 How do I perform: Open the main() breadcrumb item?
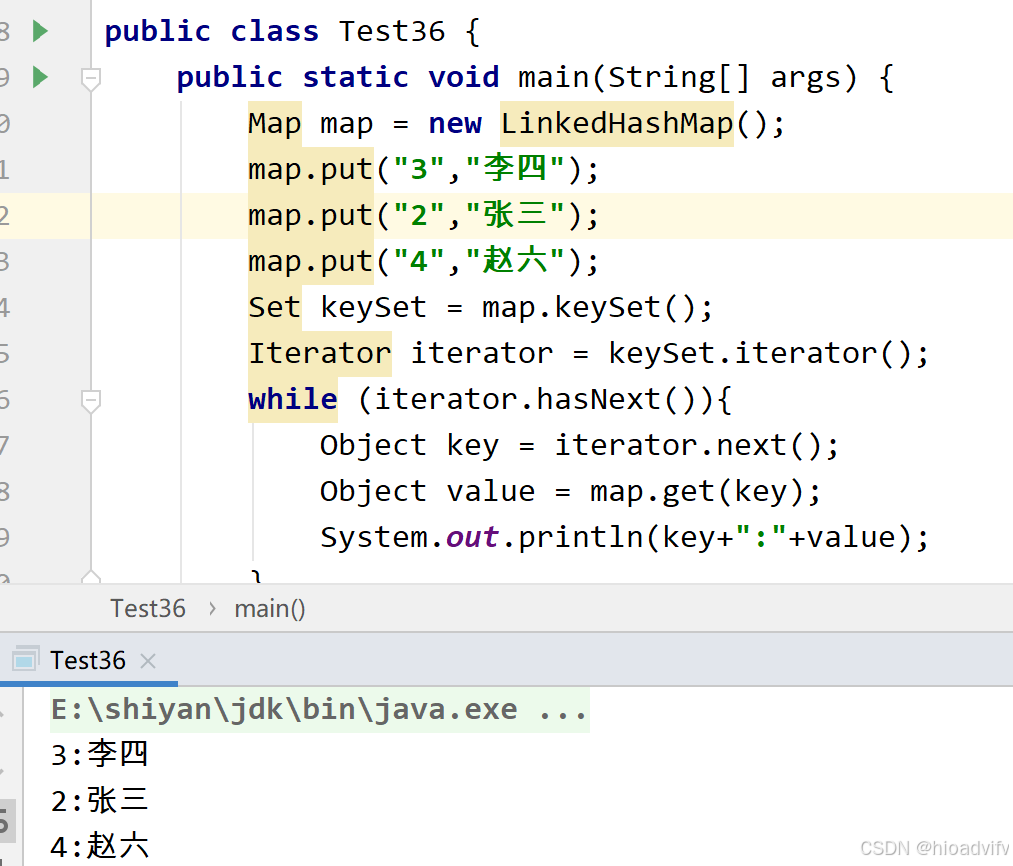coord(268,607)
